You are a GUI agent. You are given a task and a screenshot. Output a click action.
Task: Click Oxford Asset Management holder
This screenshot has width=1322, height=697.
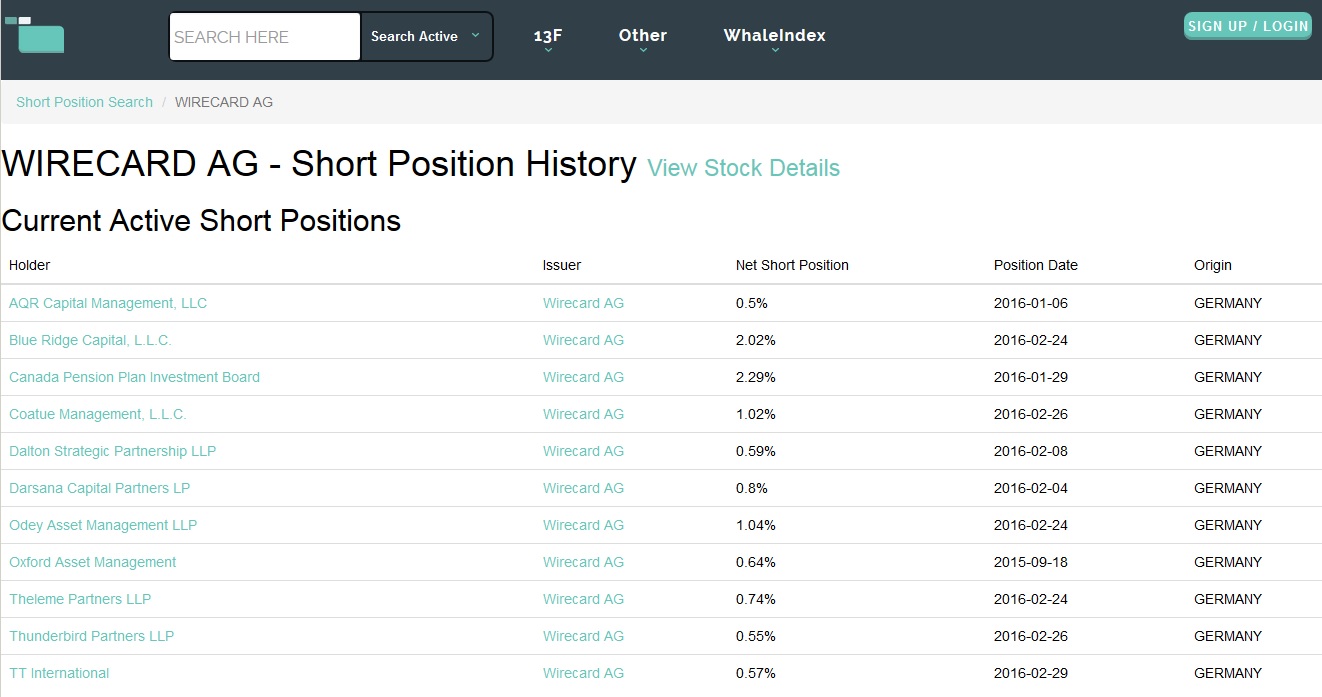(92, 562)
